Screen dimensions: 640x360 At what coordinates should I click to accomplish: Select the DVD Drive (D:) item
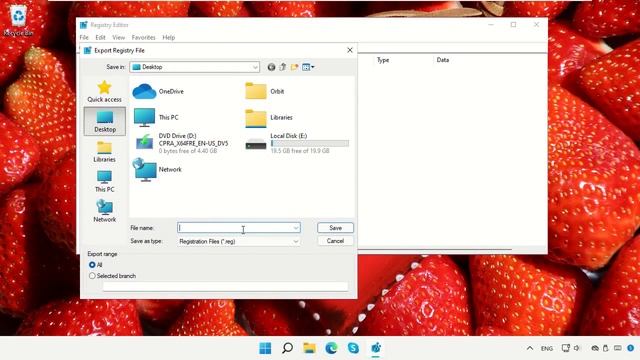[182, 143]
